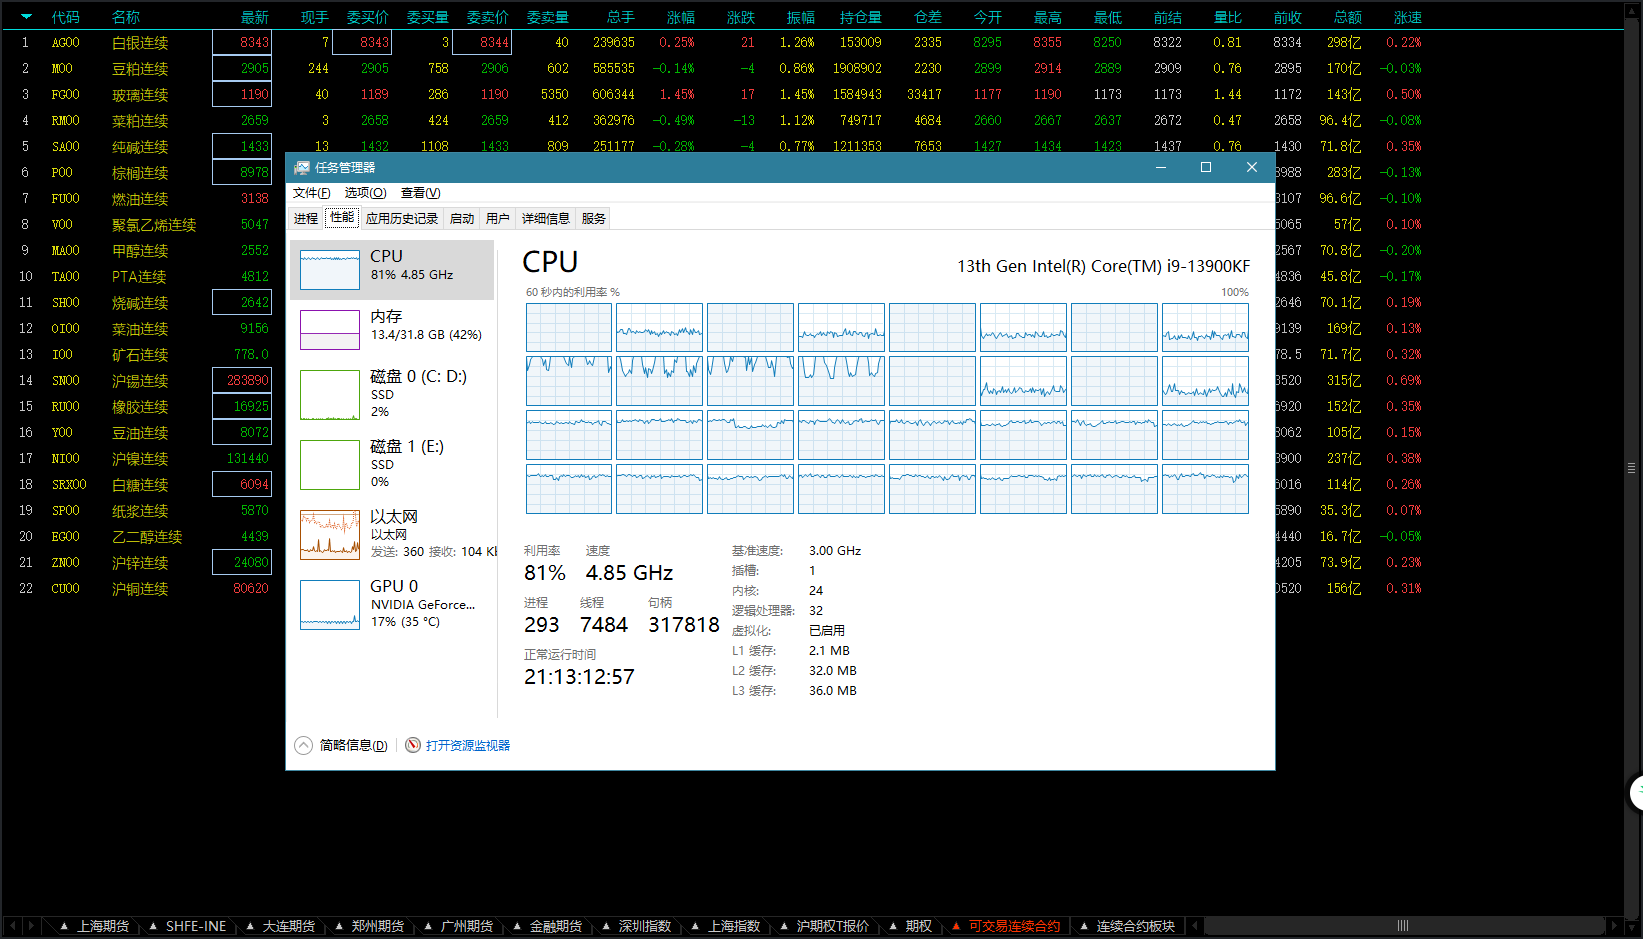
Task: Sort by 涨幅 column header
Action: click(681, 17)
